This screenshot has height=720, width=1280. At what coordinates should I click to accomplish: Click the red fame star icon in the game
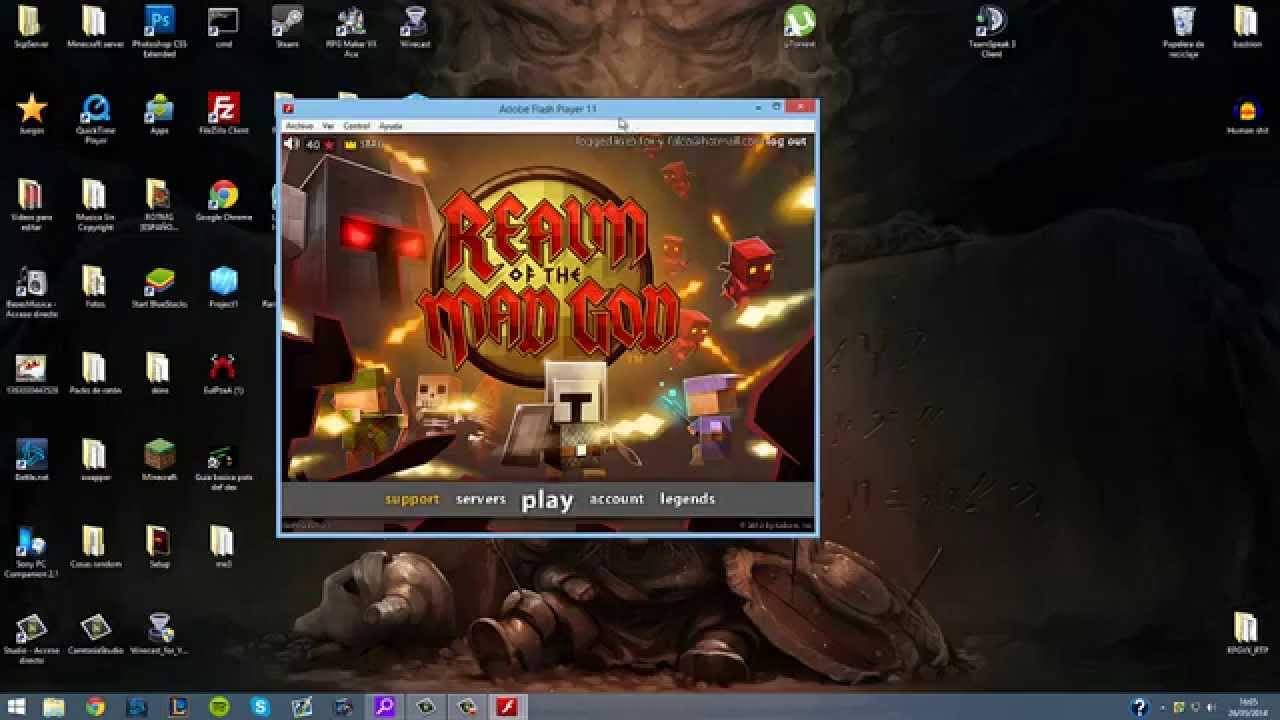pos(329,145)
